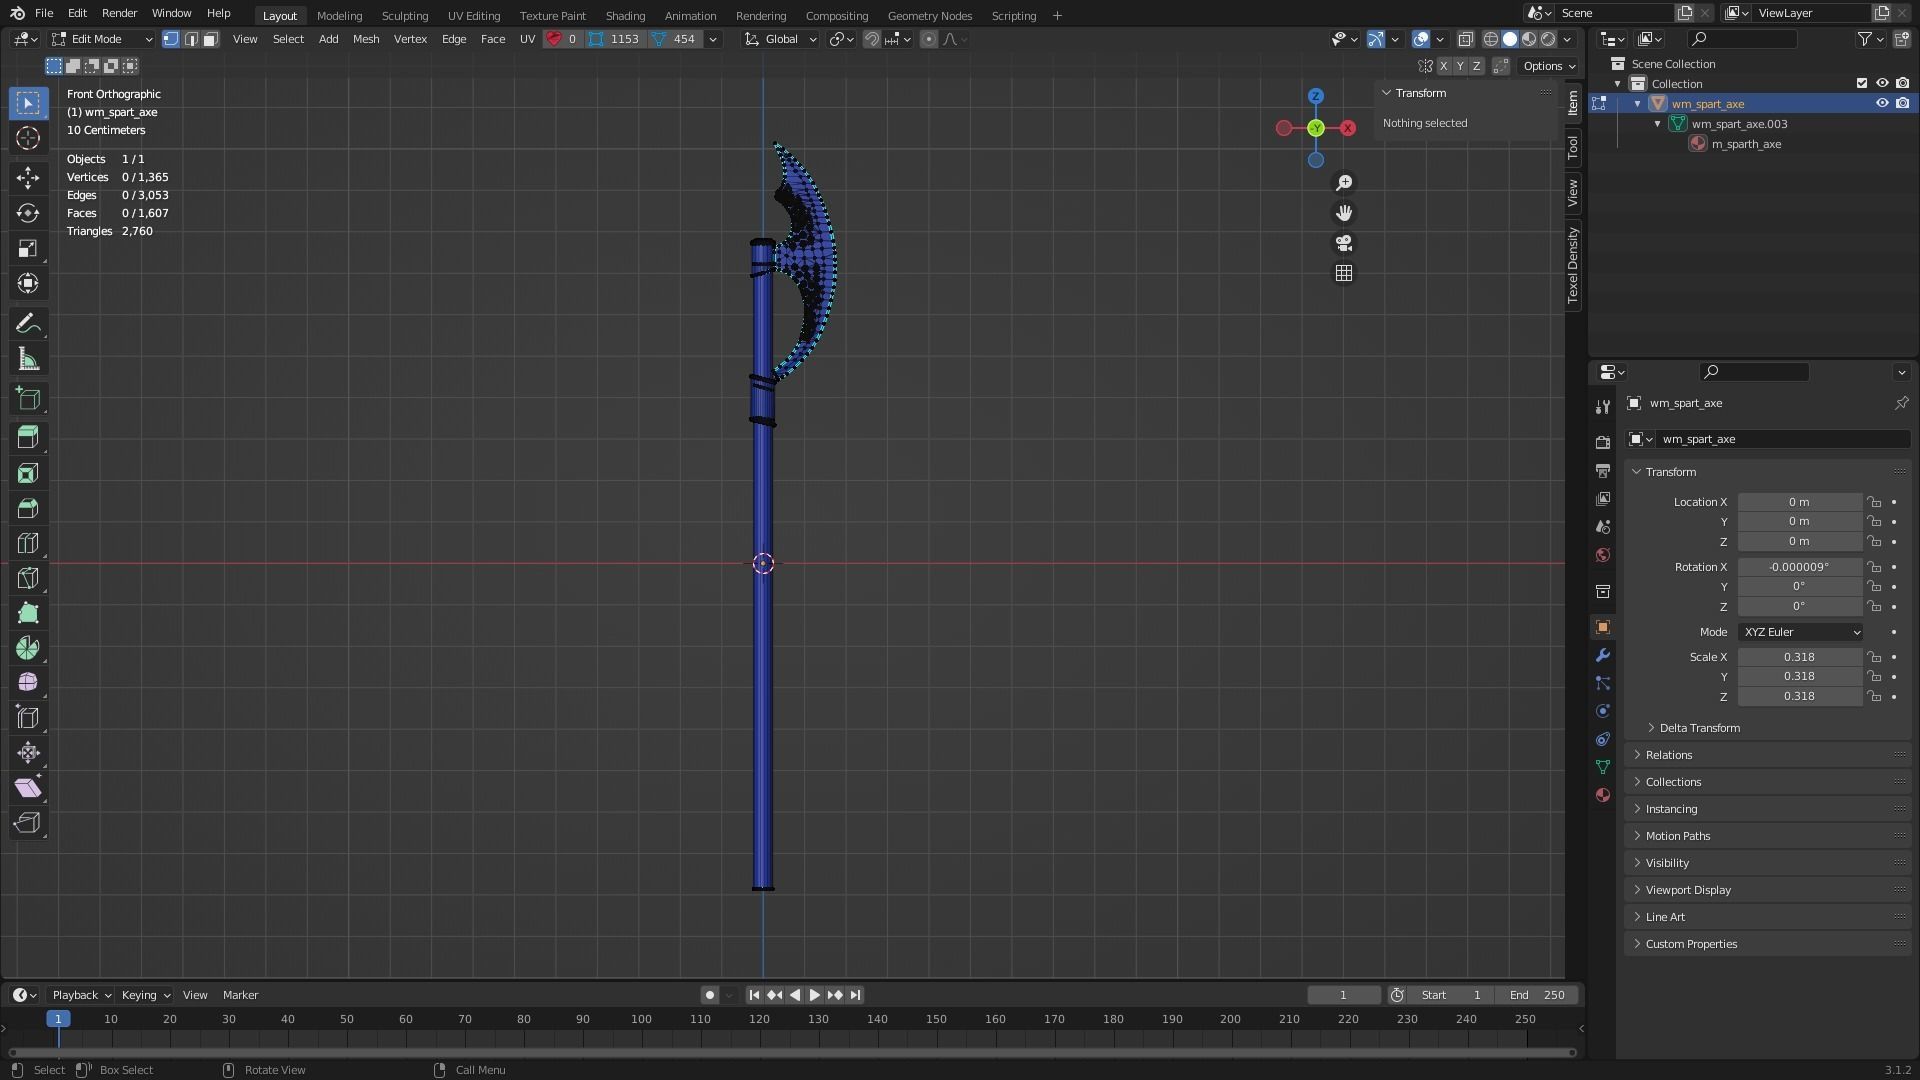Select the Extrude Region tool
The width and height of the screenshot is (1920, 1080).
click(x=28, y=437)
